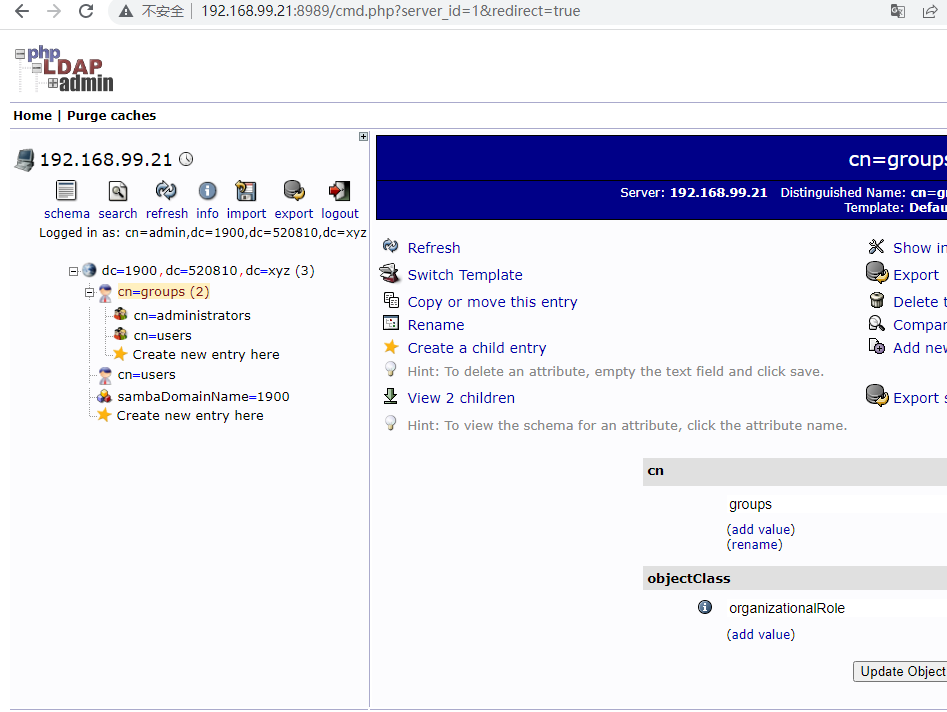947x712 pixels.
Task: Collapse the dc=1900,dc=520810,dc=xyz tree node
Action: click(73, 271)
